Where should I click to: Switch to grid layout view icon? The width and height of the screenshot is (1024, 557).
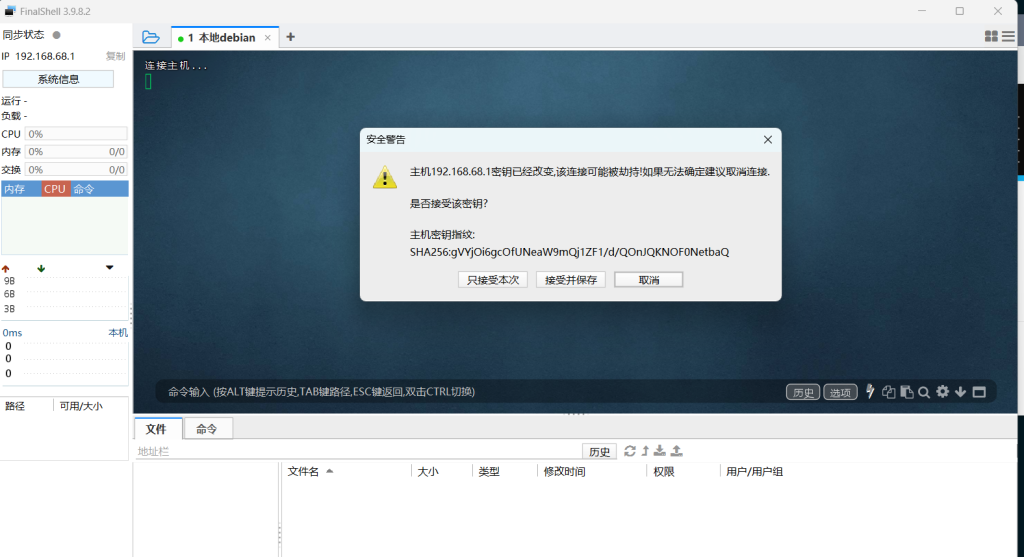click(991, 36)
